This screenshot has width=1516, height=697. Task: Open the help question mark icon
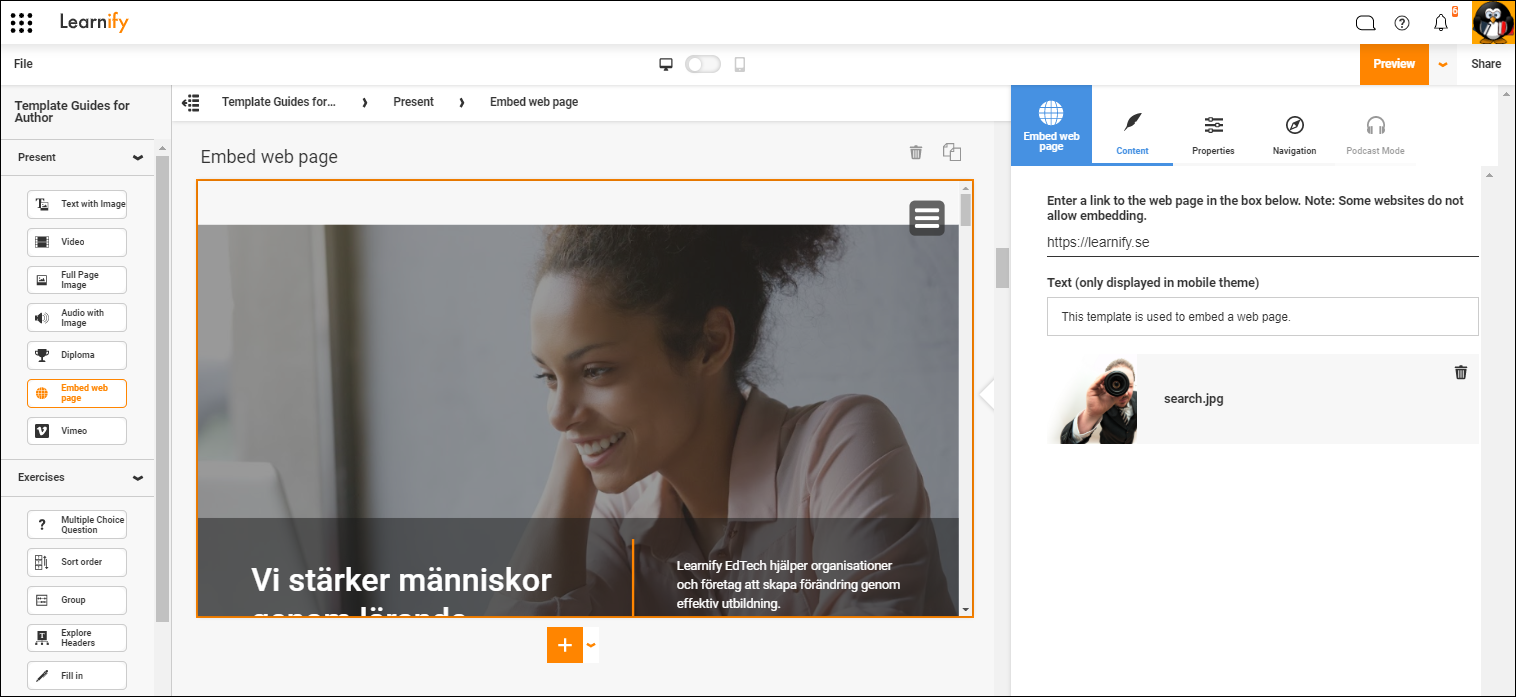point(1402,23)
